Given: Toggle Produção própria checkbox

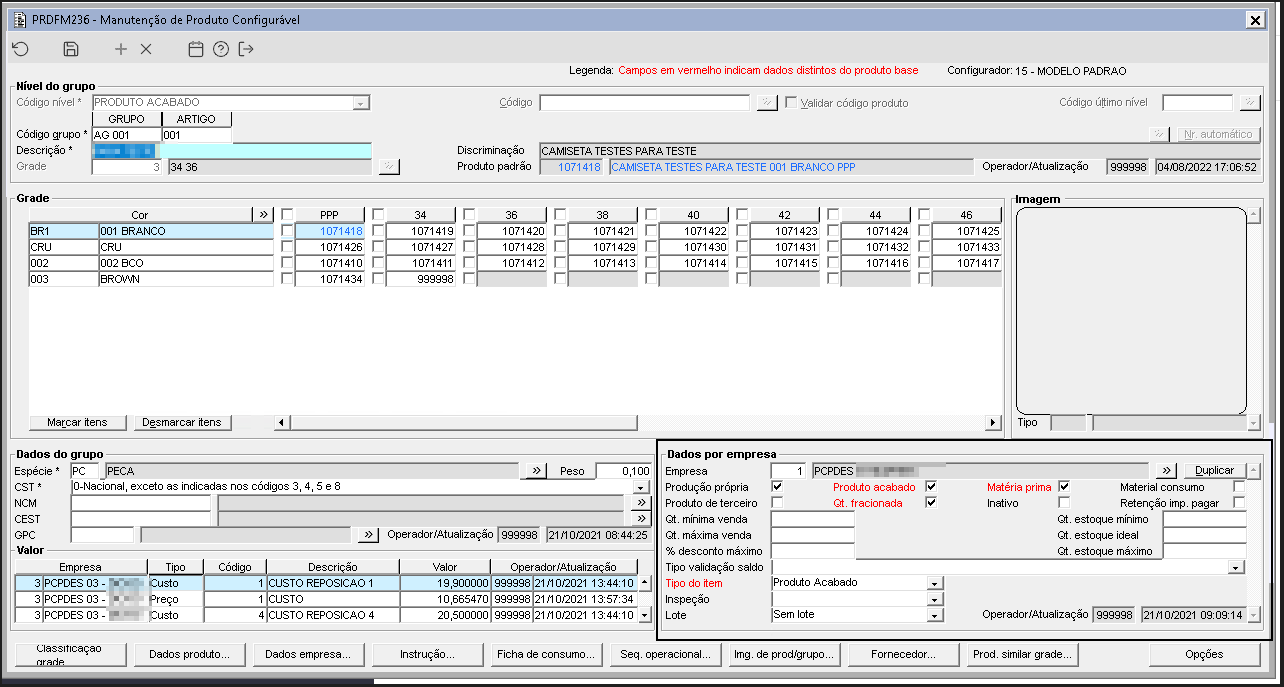Looking at the screenshot, I should [777, 487].
